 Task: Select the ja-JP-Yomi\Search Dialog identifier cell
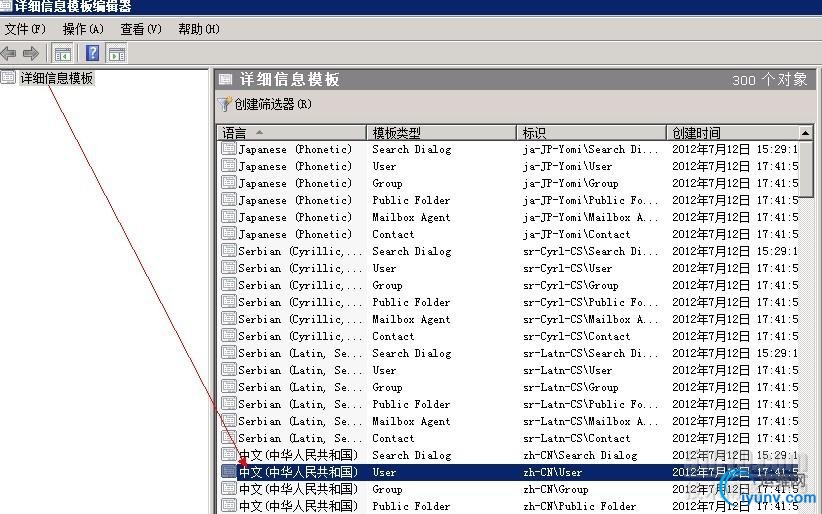click(590, 149)
